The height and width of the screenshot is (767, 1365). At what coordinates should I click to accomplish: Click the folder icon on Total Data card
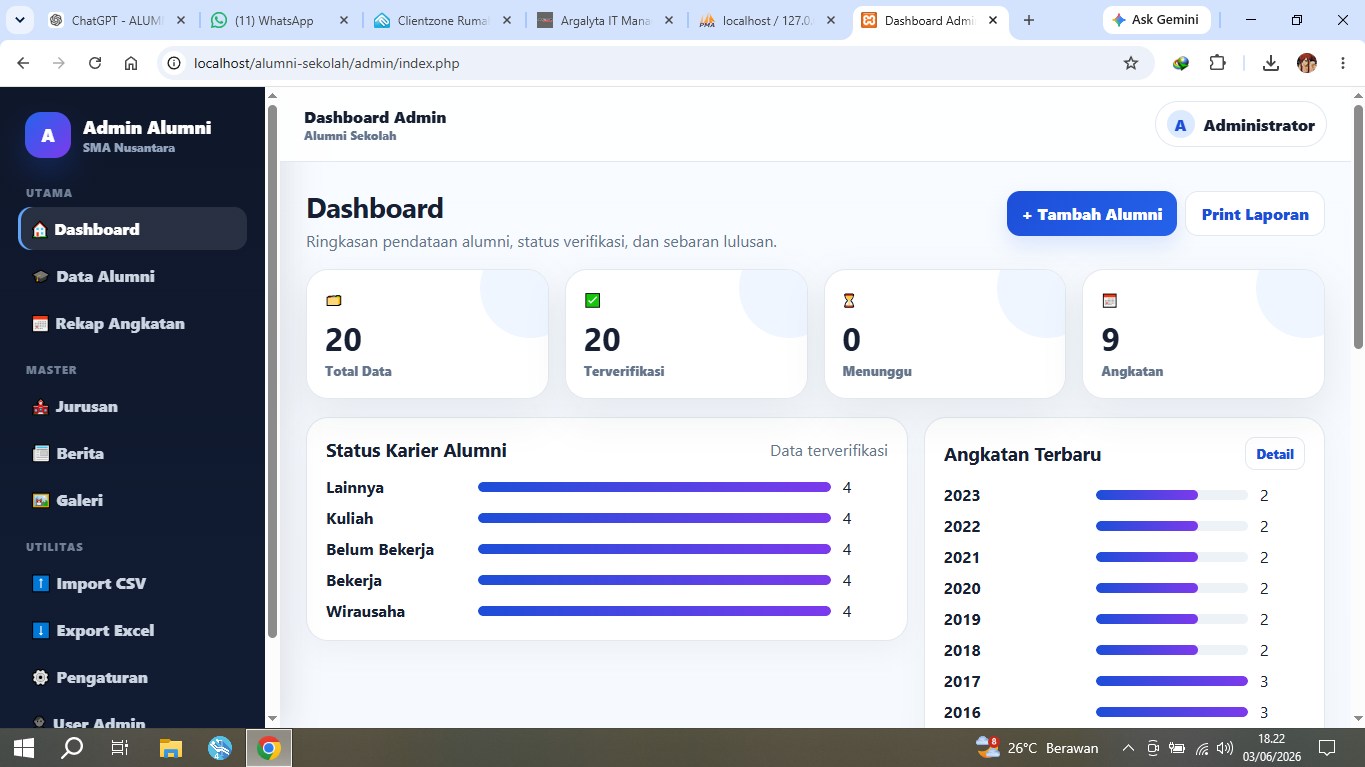[334, 300]
